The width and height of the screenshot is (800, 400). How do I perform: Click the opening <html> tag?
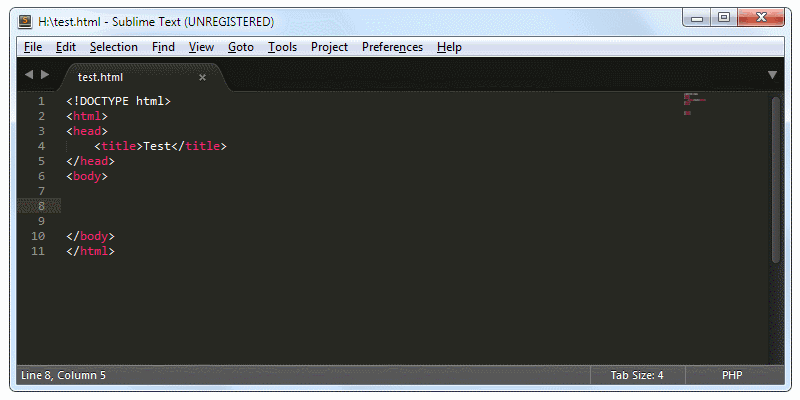[87, 116]
